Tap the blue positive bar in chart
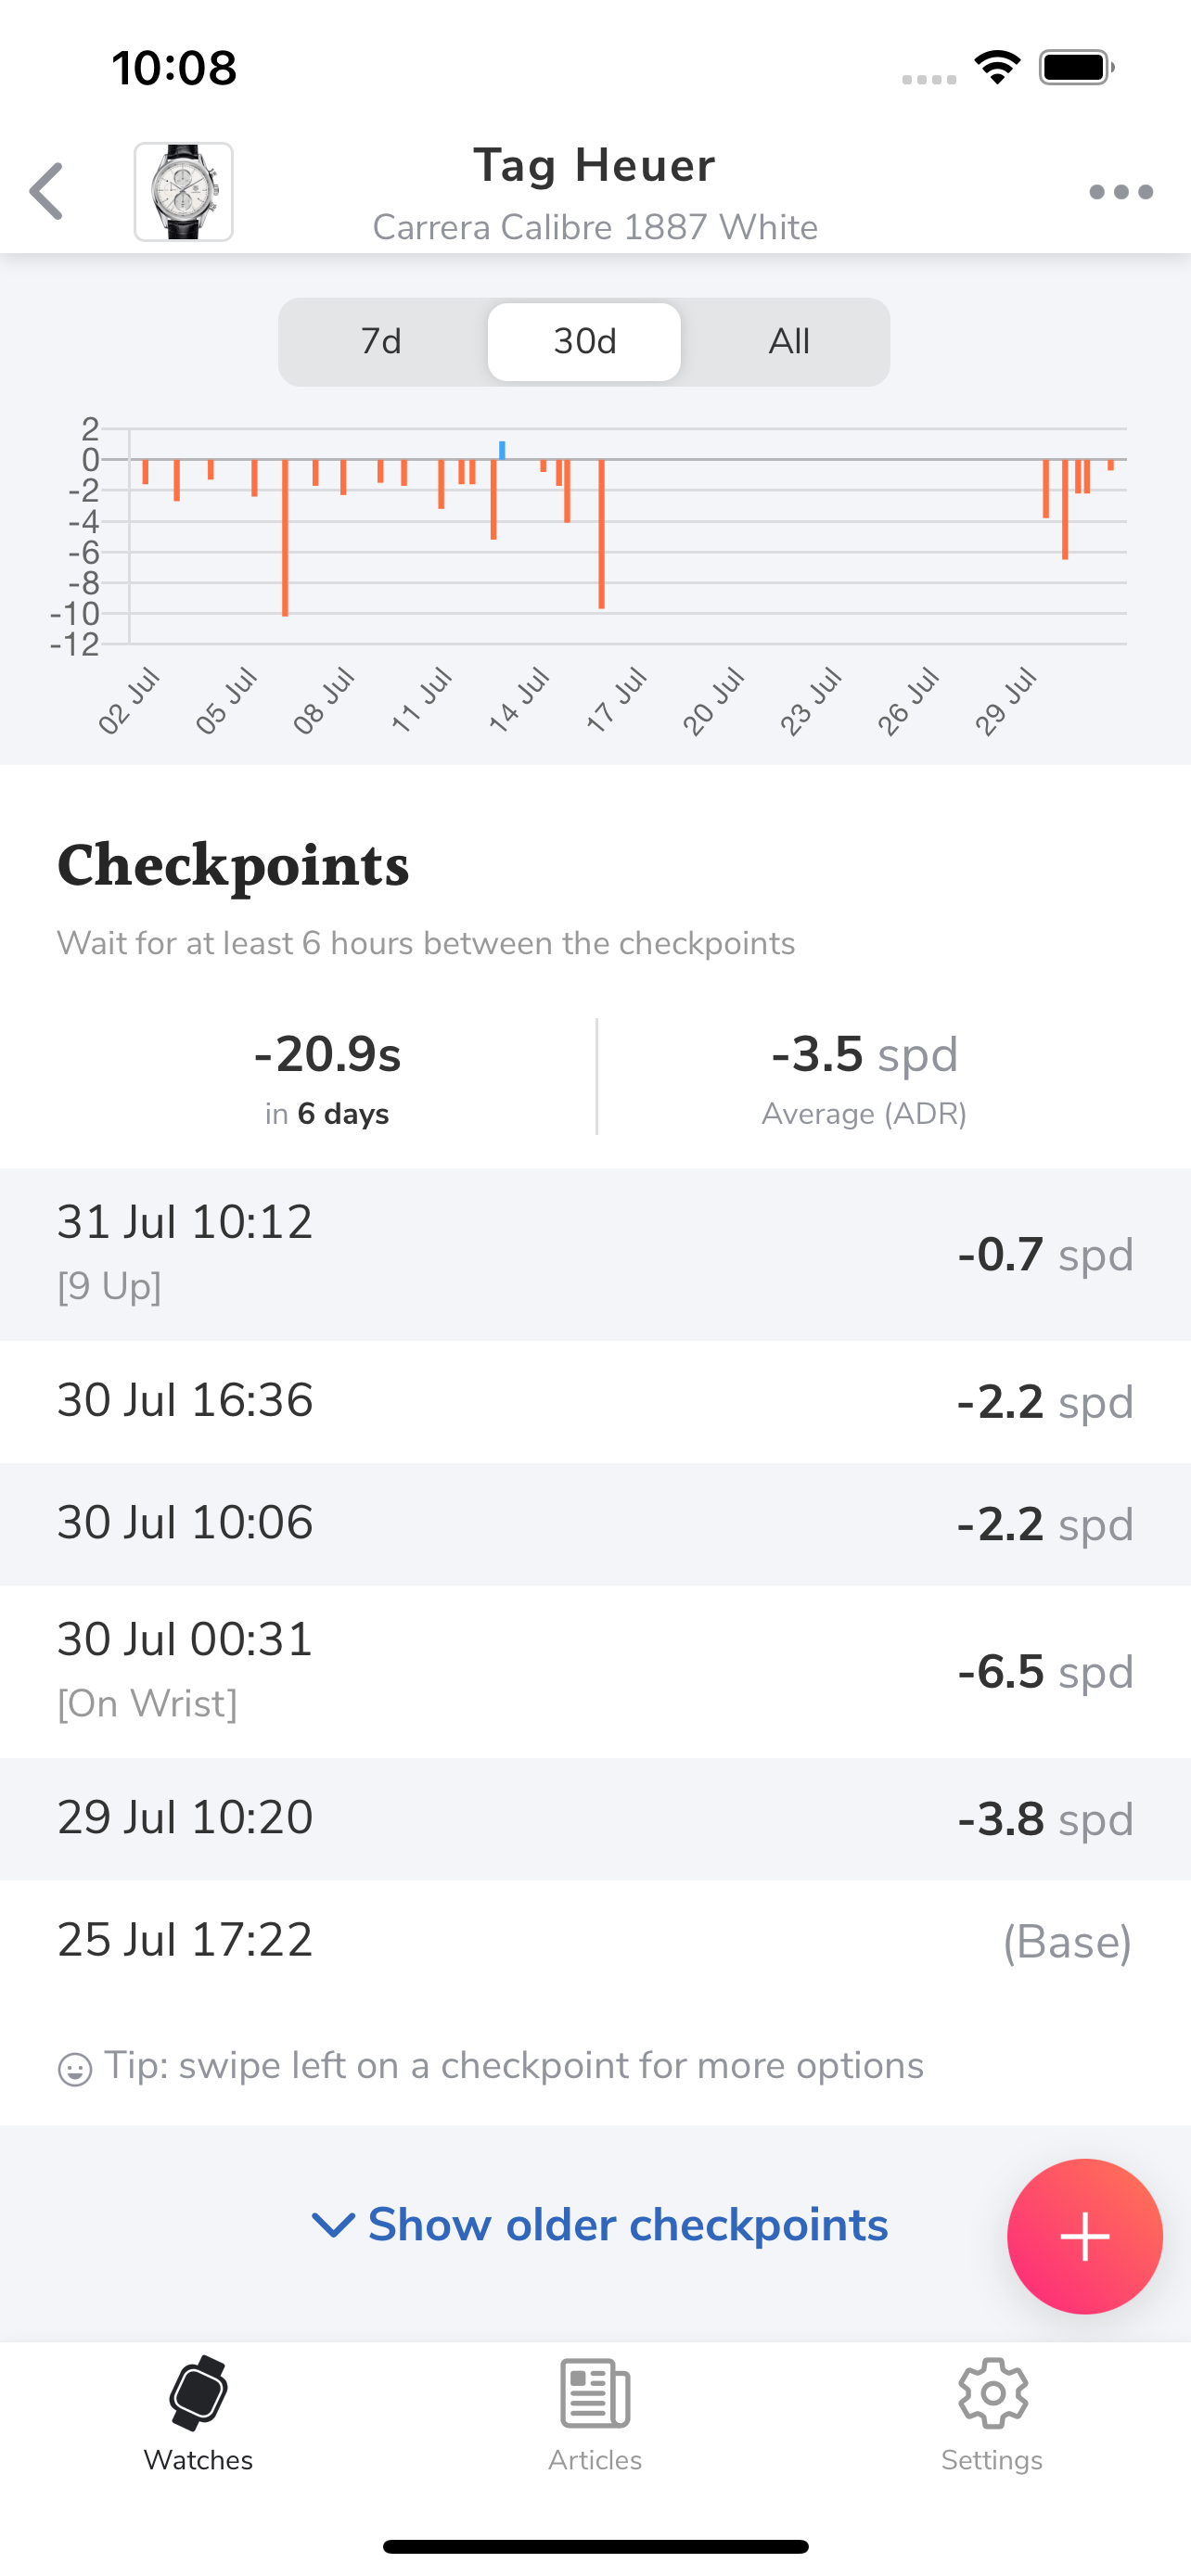 (502, 450)
